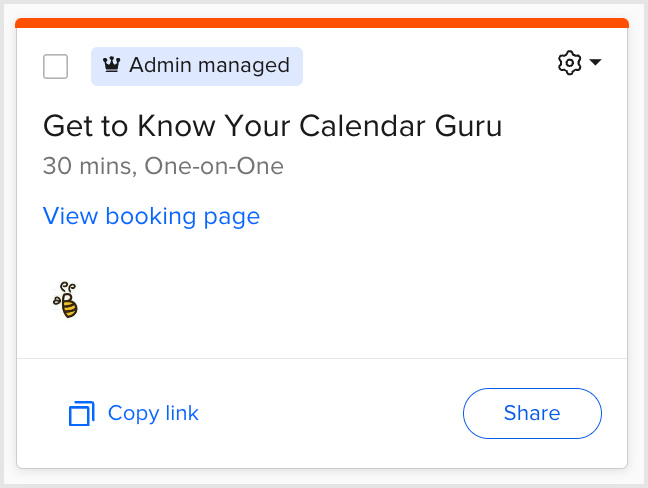Click the Copy link text
Viewport: 648px width, 488px height.
point(153,413)
